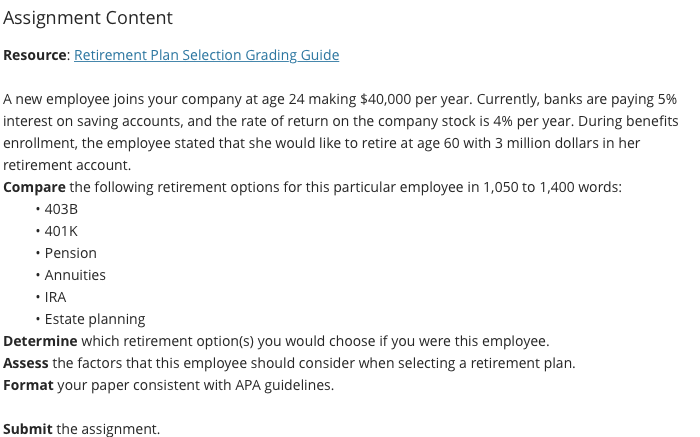Open Retirement Plan Selection Grading Guide link
700x437 pixels.
pos(206,55)
